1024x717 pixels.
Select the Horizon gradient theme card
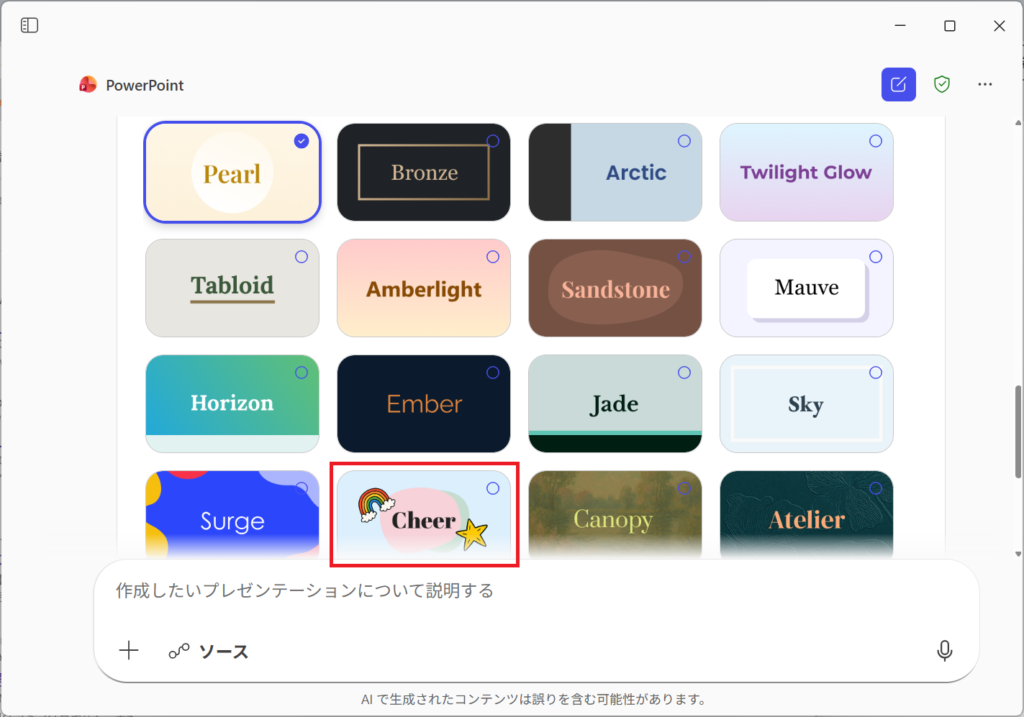point(232,403)
